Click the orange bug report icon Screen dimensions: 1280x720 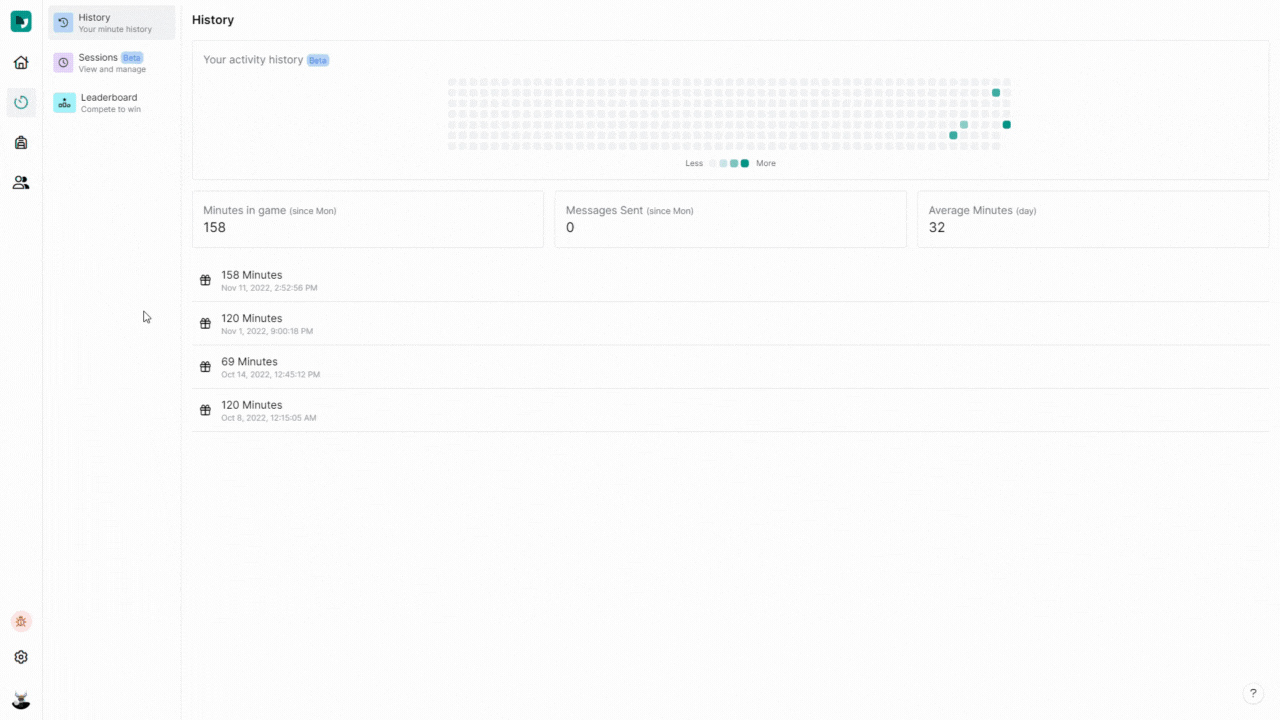(21, 621)
